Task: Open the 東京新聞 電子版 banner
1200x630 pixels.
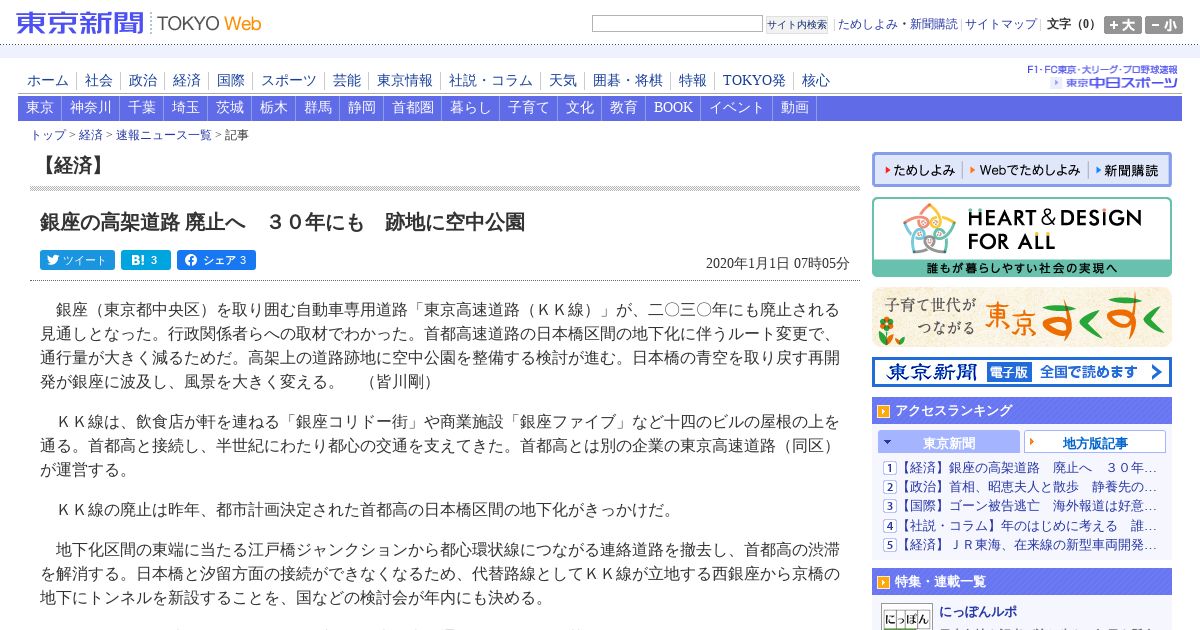Action: pos(1022,372)
